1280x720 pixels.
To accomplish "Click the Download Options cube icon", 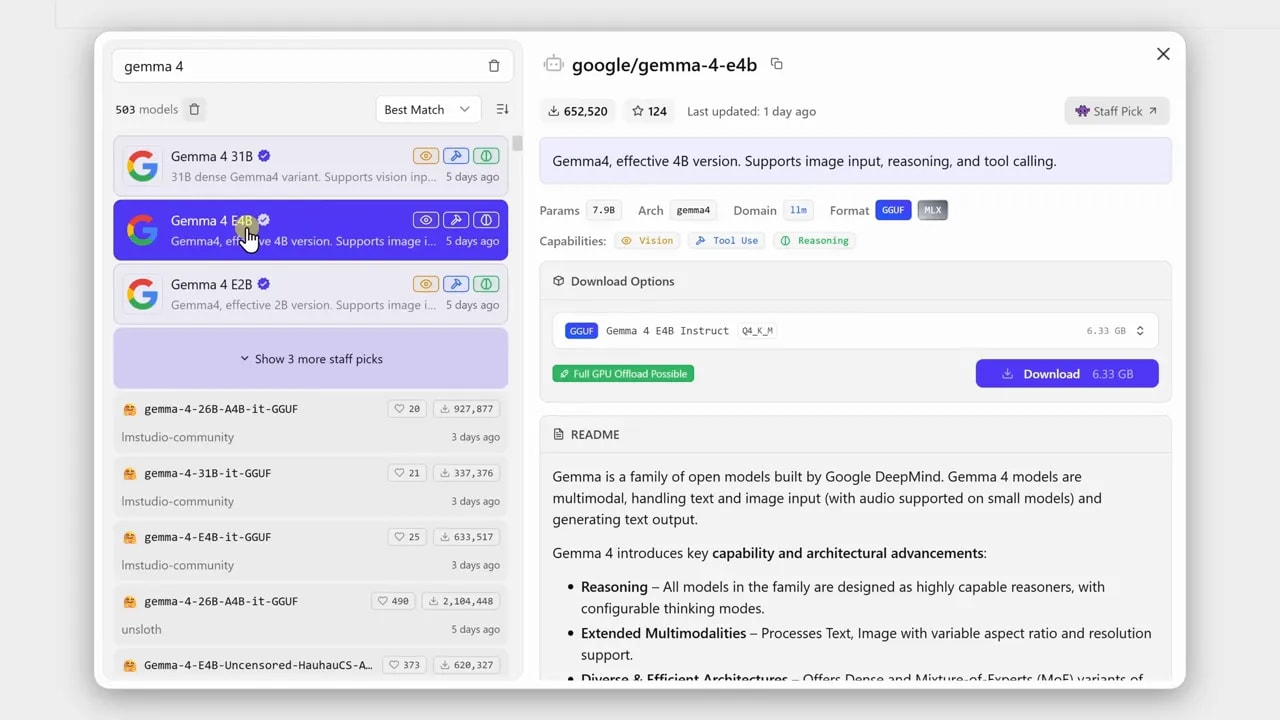I will coord(558,281).
